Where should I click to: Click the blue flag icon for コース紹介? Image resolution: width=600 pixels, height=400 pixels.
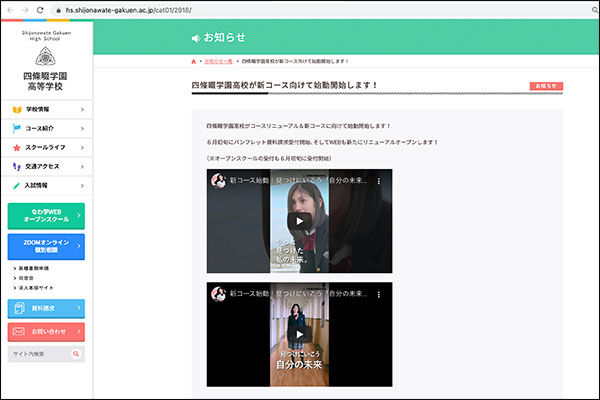click(16, 129)
